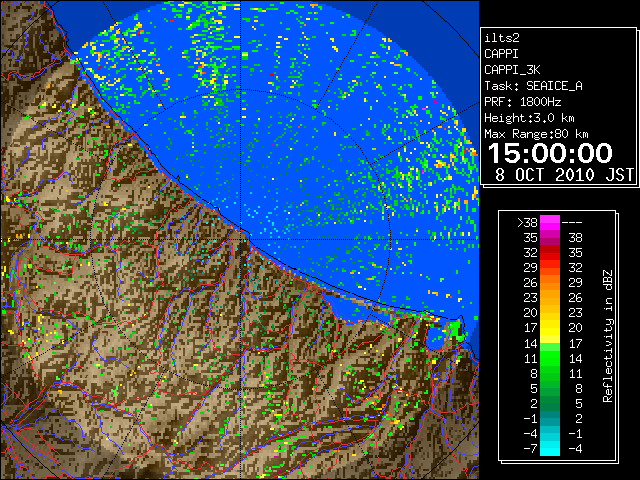
Task: Select the 'Height:3.0 km' line
Action: [529, 118]
